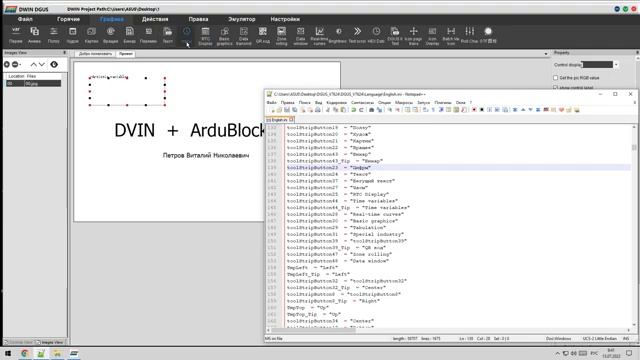Viewport: 640px width, 360px height.
Task: Expand the tab list arrow above canvas
Action: click(x=546, y=54)
